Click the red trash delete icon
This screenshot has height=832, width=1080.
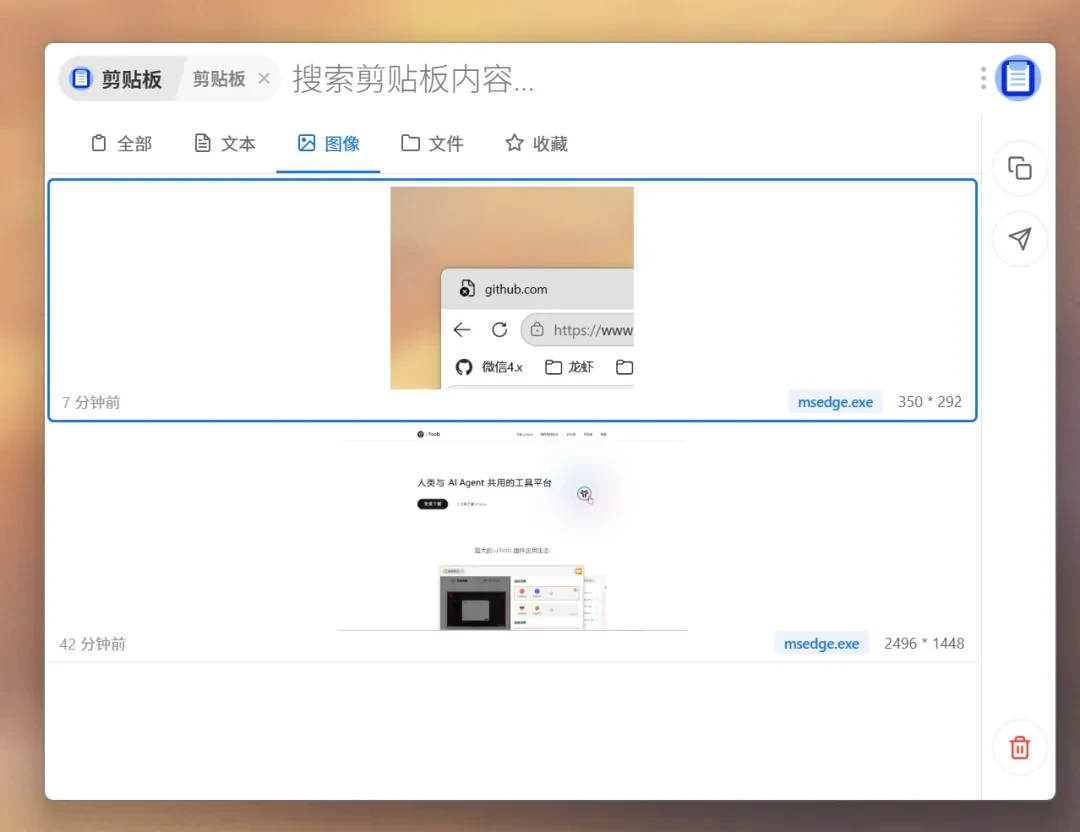pos(1019,747)
